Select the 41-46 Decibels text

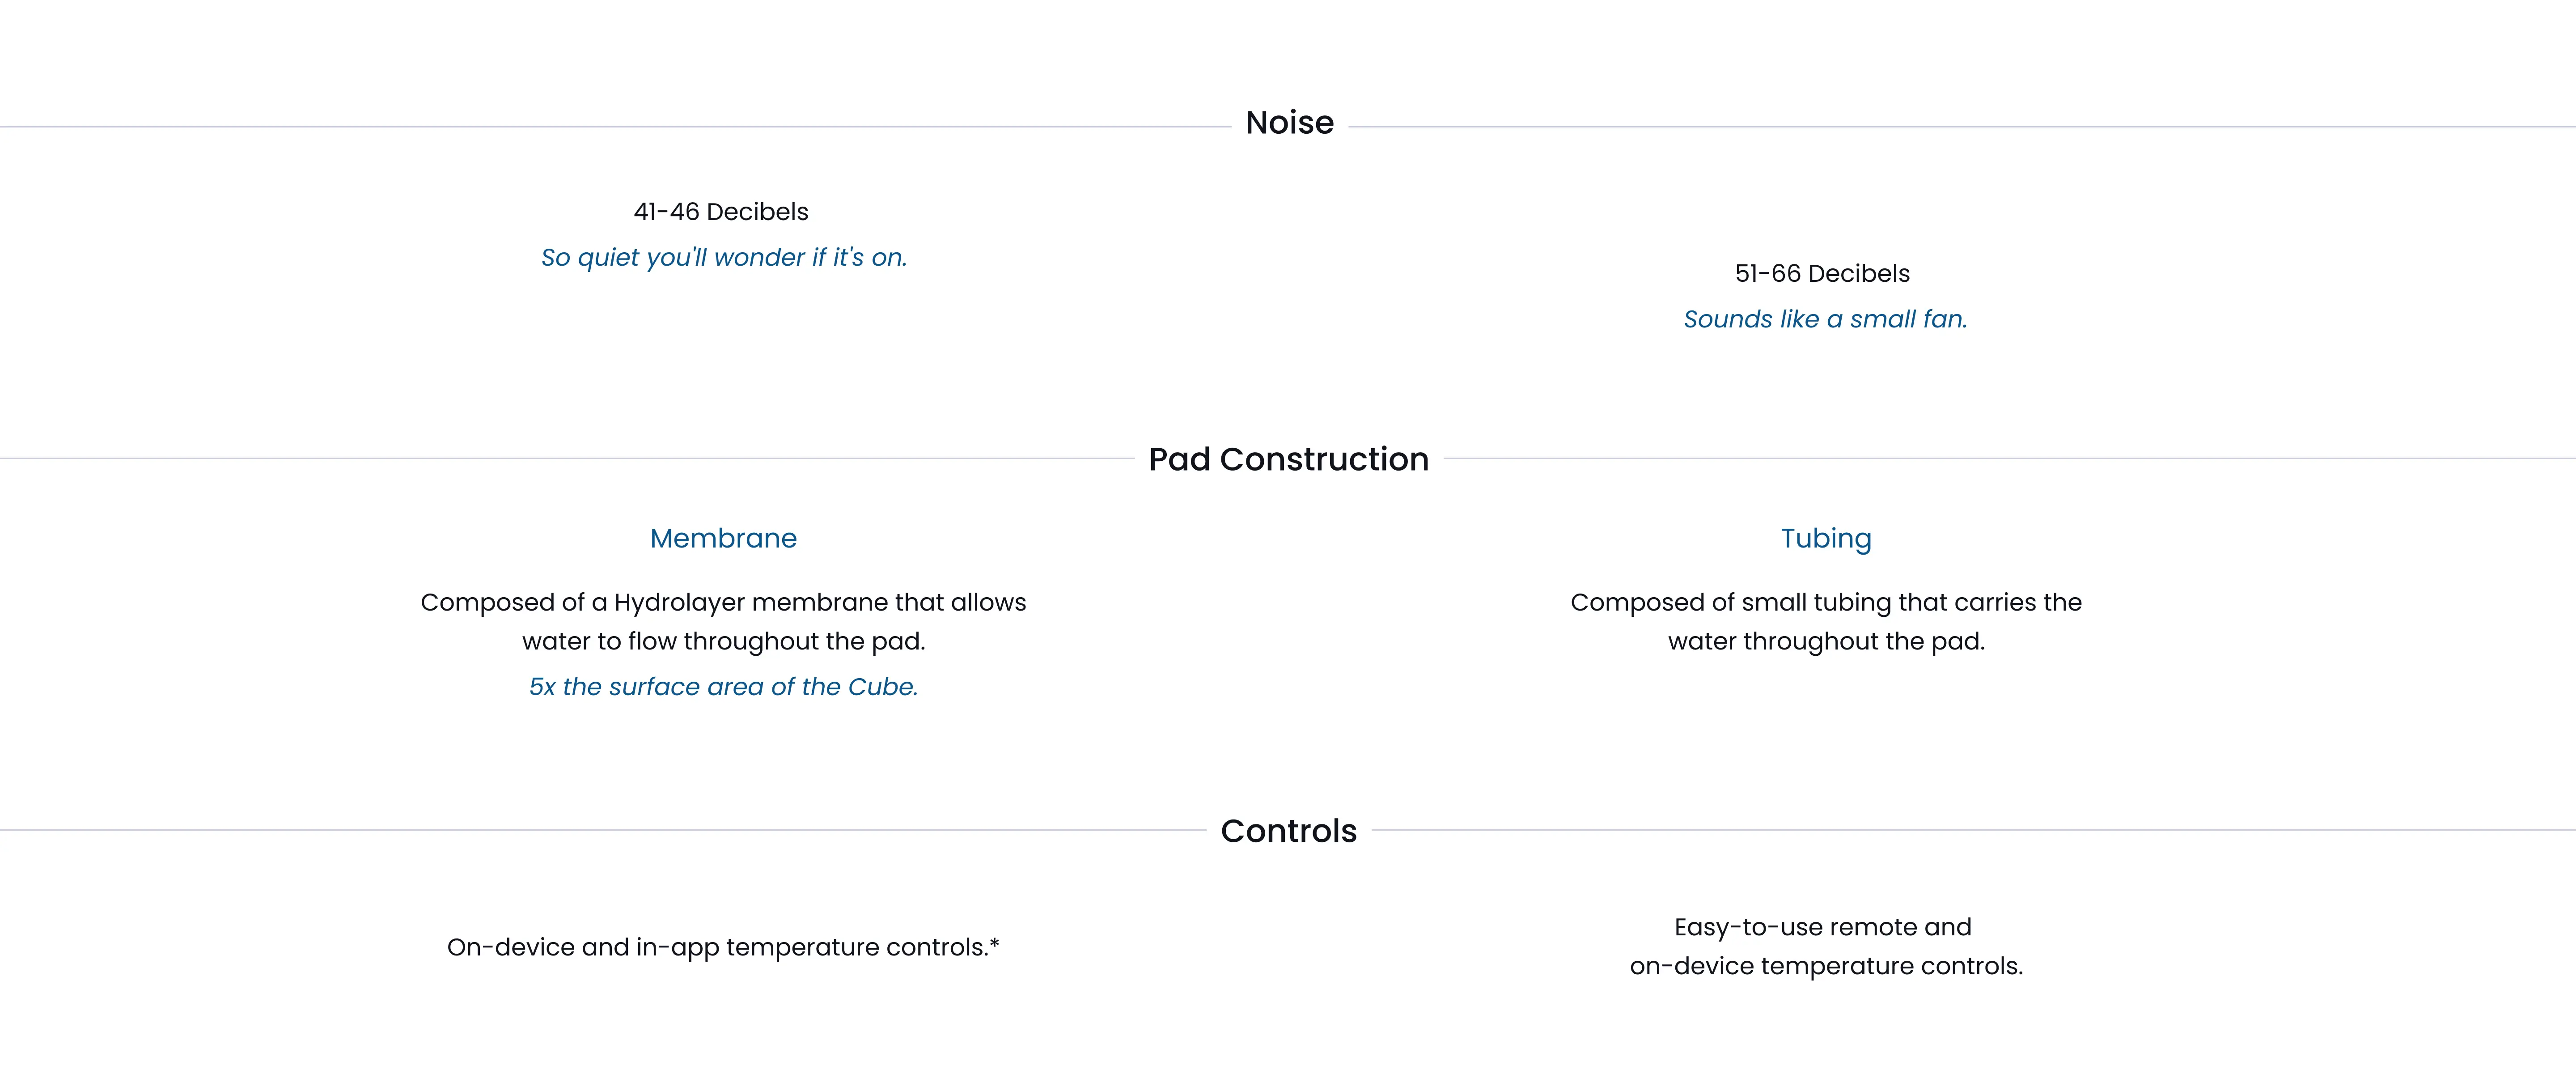coord(721,212)
